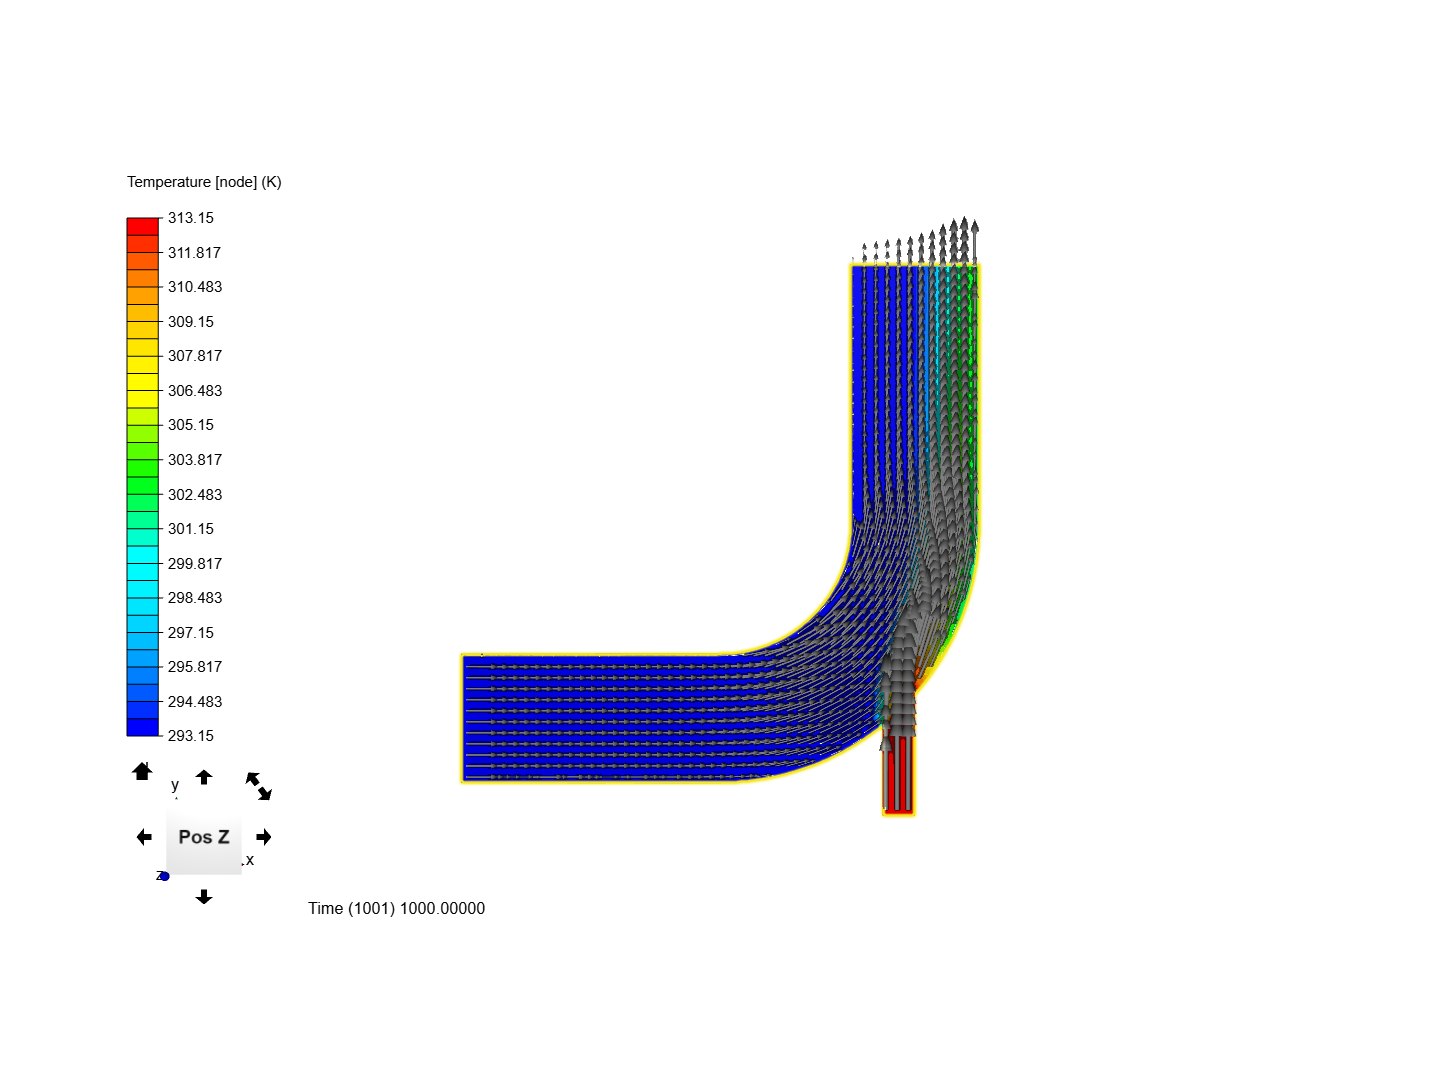This screenshot has width=1440, height=1080.
Task: Click the down arrow below the Pos Z cube
Action: pos(204,897)
